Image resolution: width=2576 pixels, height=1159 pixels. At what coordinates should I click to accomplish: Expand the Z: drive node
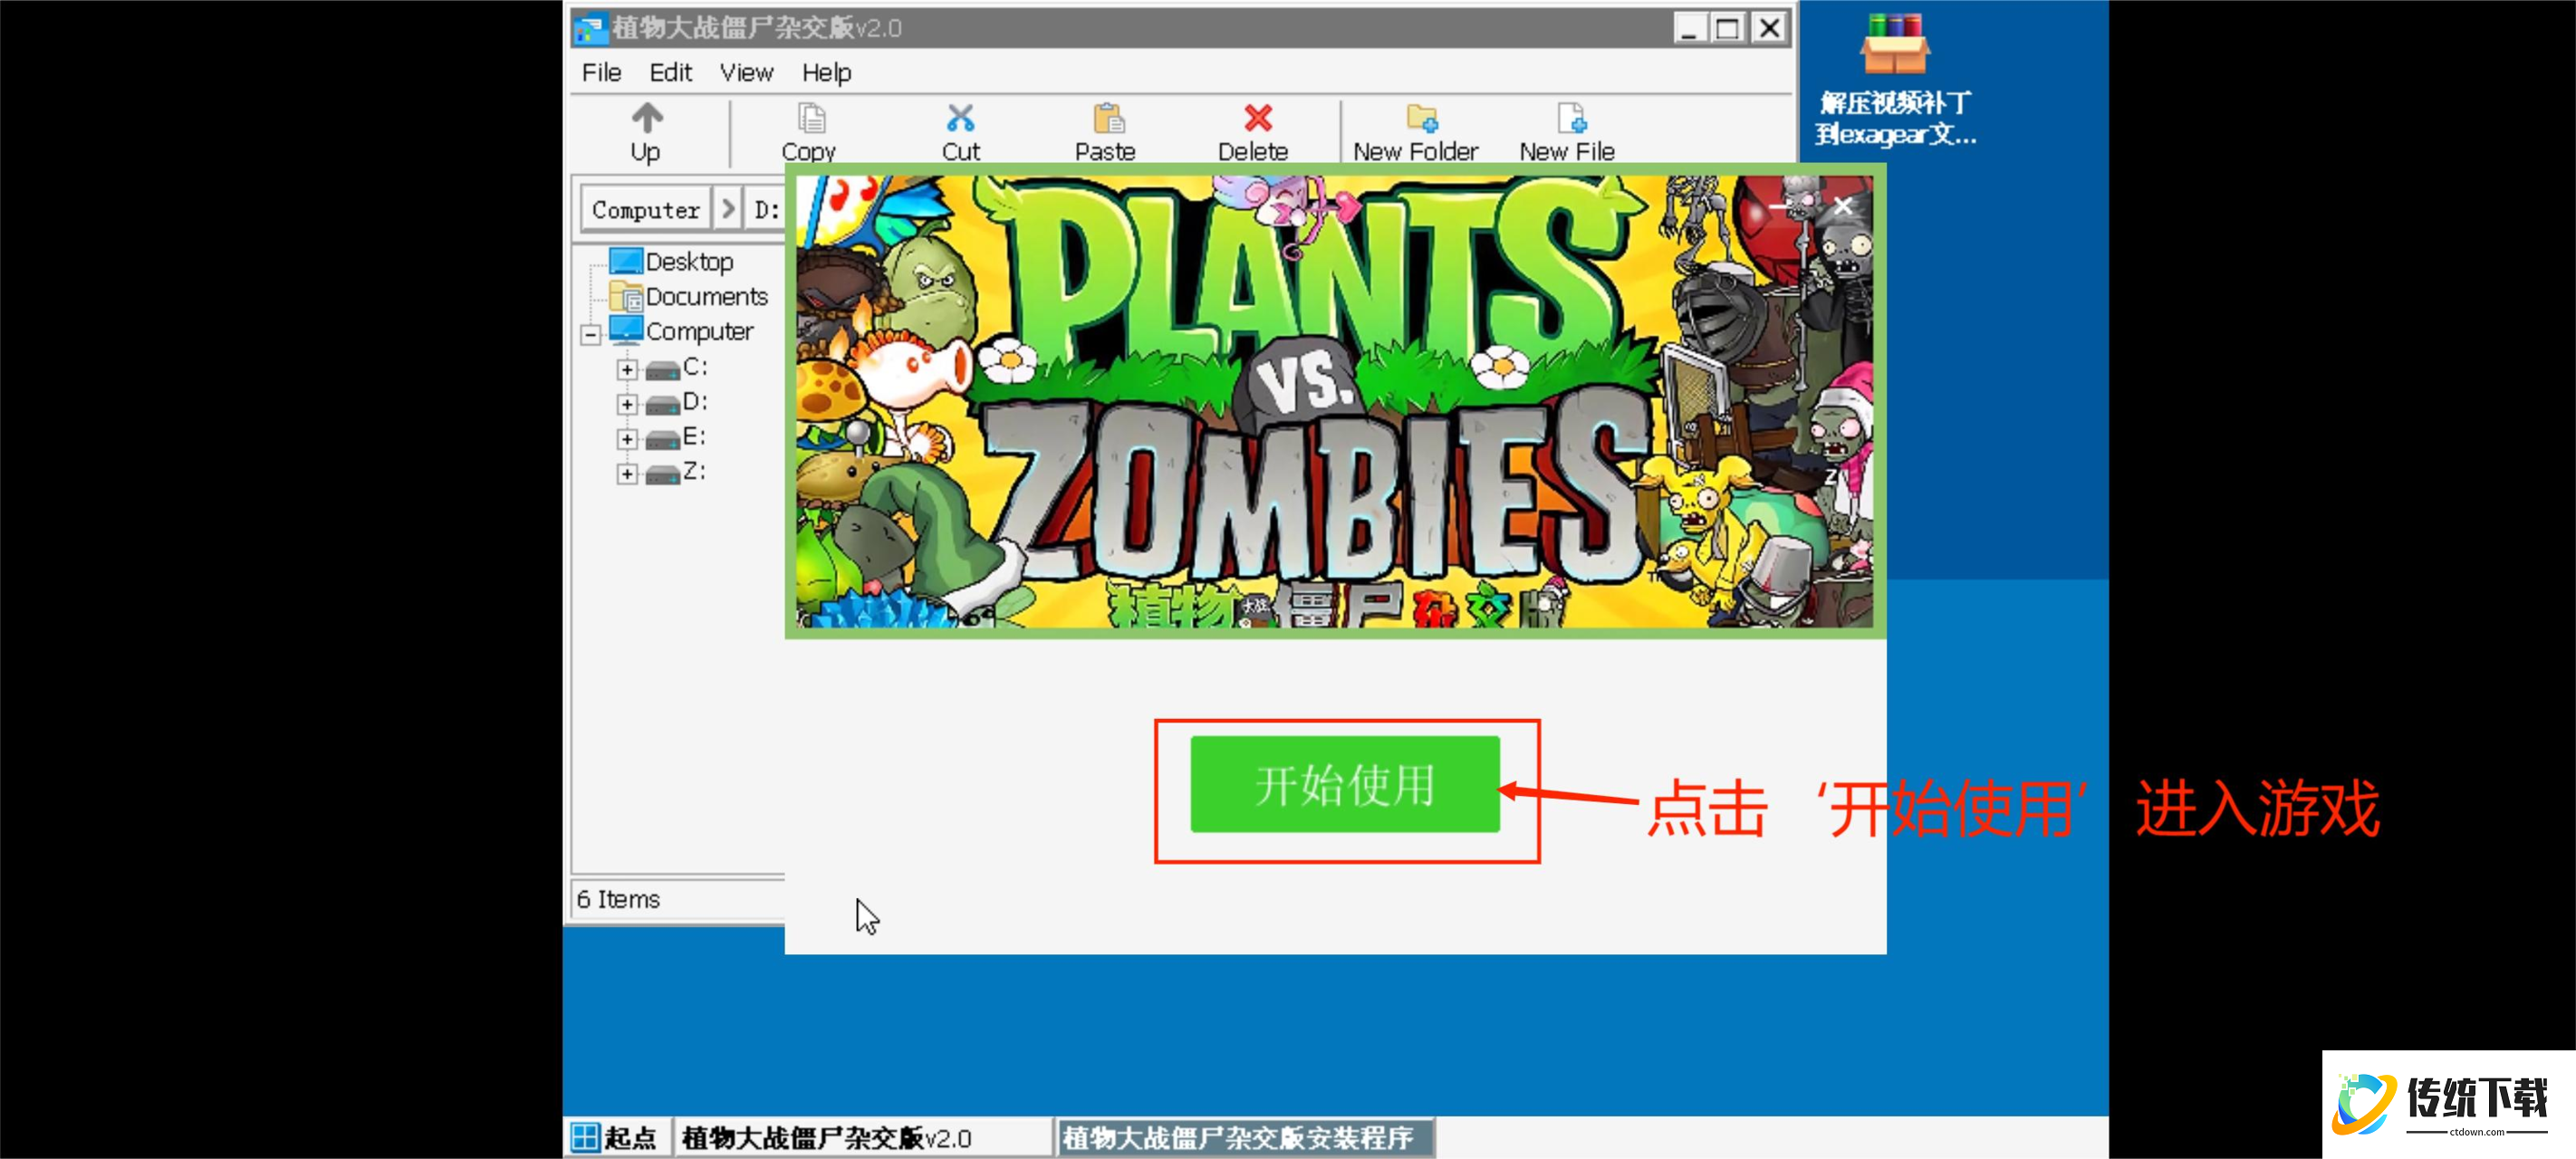627,474
